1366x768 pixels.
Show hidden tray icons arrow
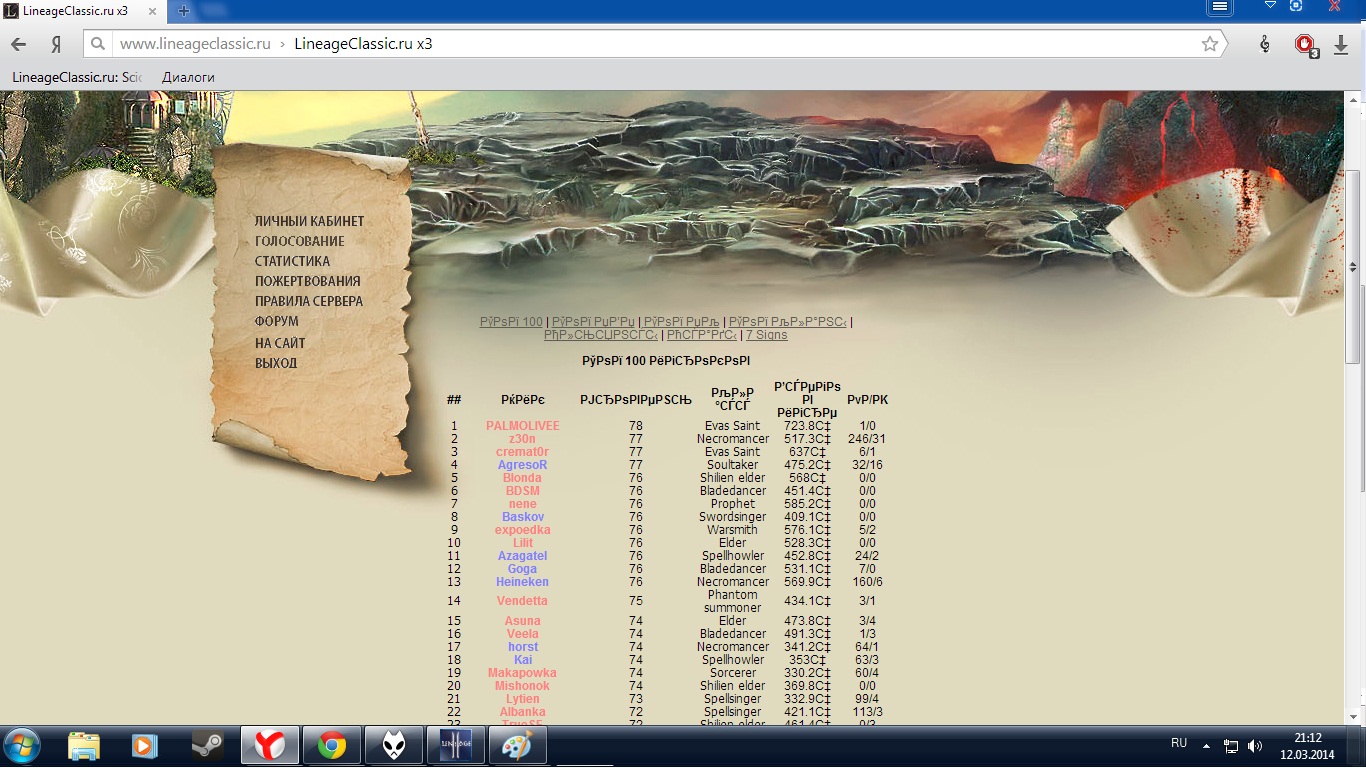click(x=1206, y=746)
